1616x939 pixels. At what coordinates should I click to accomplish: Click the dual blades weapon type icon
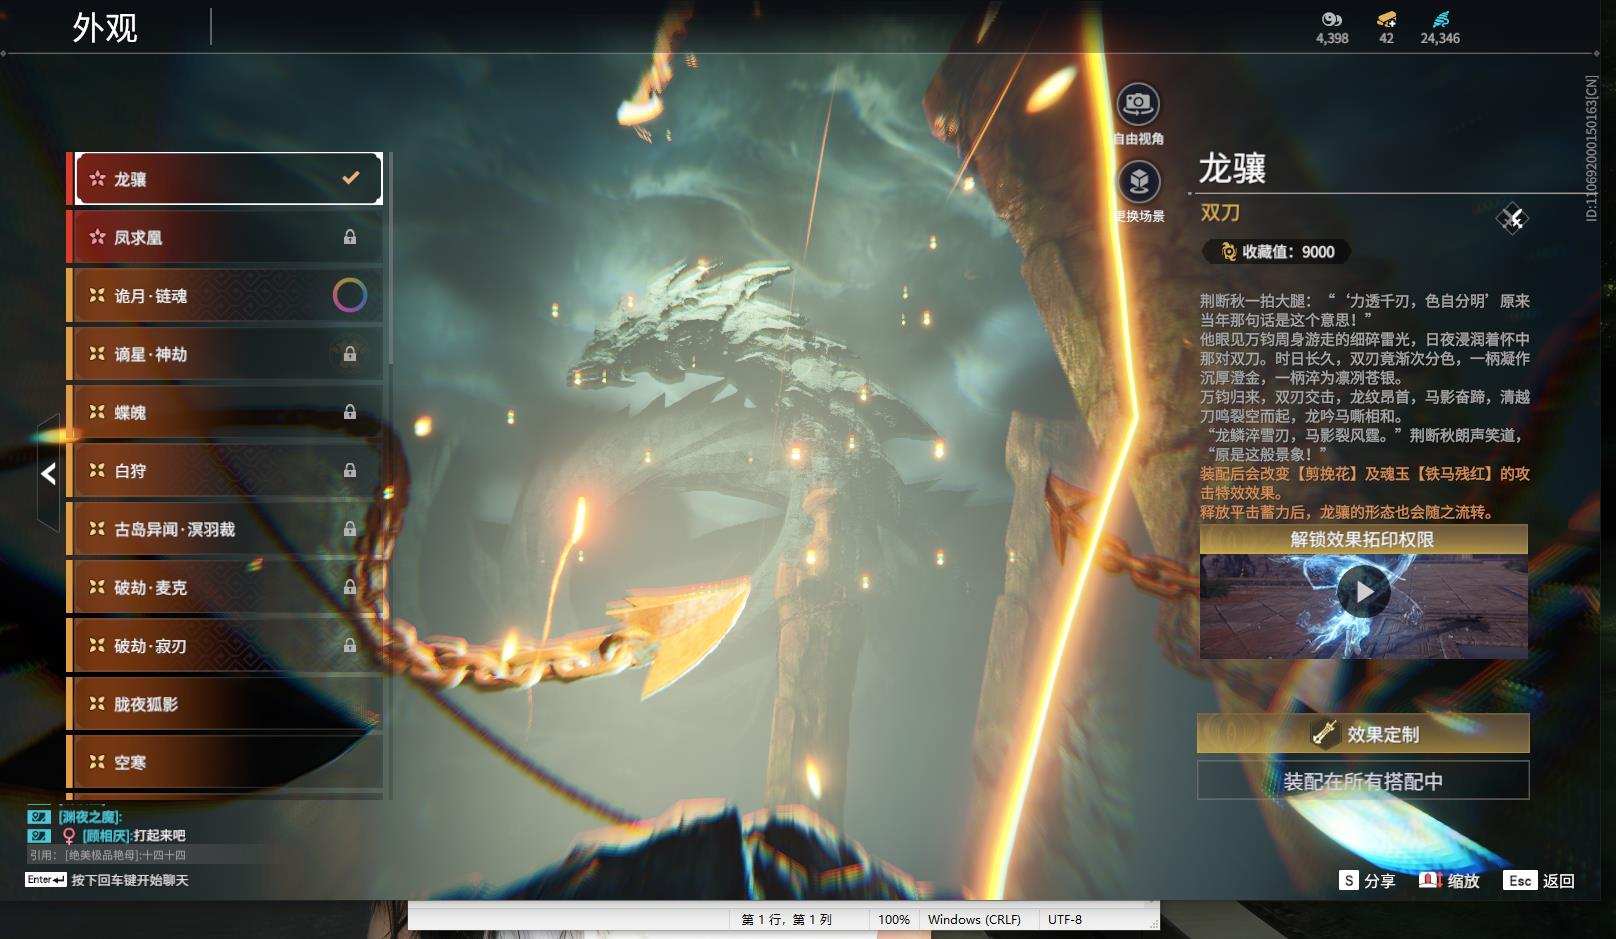click(1512, 217)
